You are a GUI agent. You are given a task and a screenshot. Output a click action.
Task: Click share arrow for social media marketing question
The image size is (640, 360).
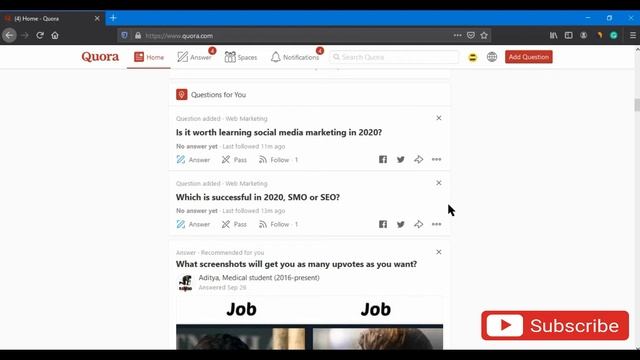tap(418, 160)
